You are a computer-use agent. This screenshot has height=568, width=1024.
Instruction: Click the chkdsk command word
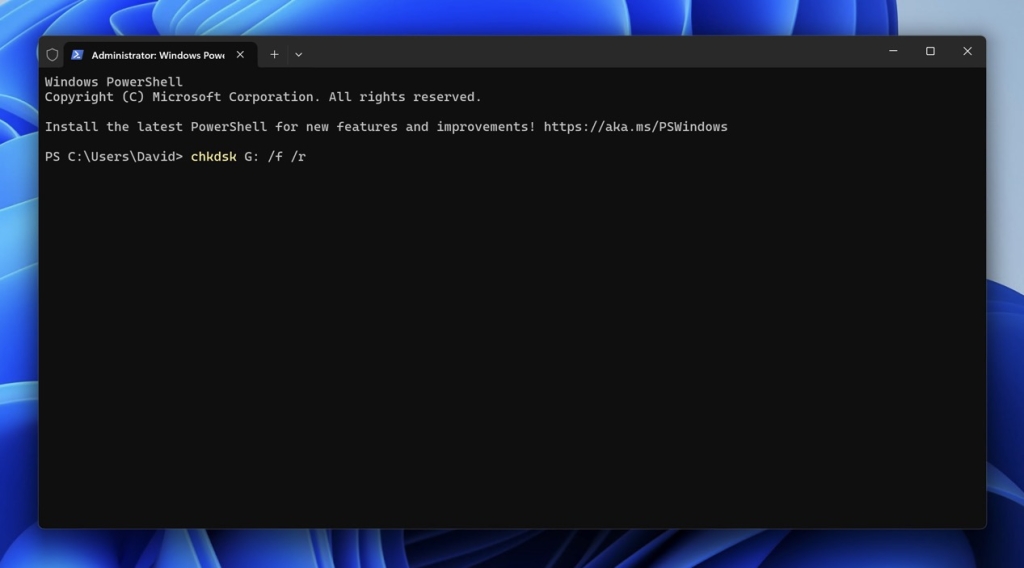213,157
